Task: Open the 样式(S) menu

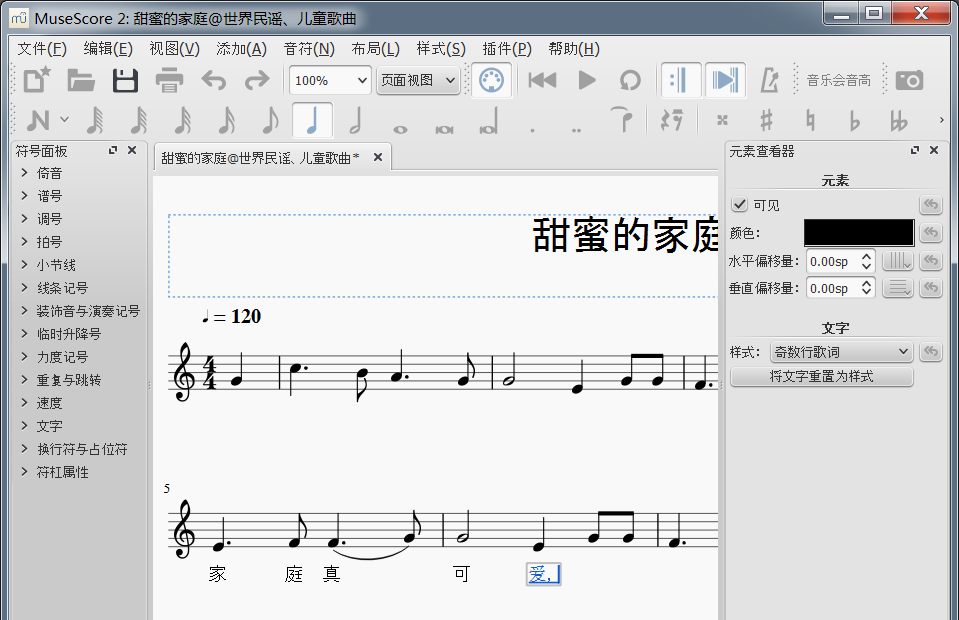Action: tap(441, 49)
